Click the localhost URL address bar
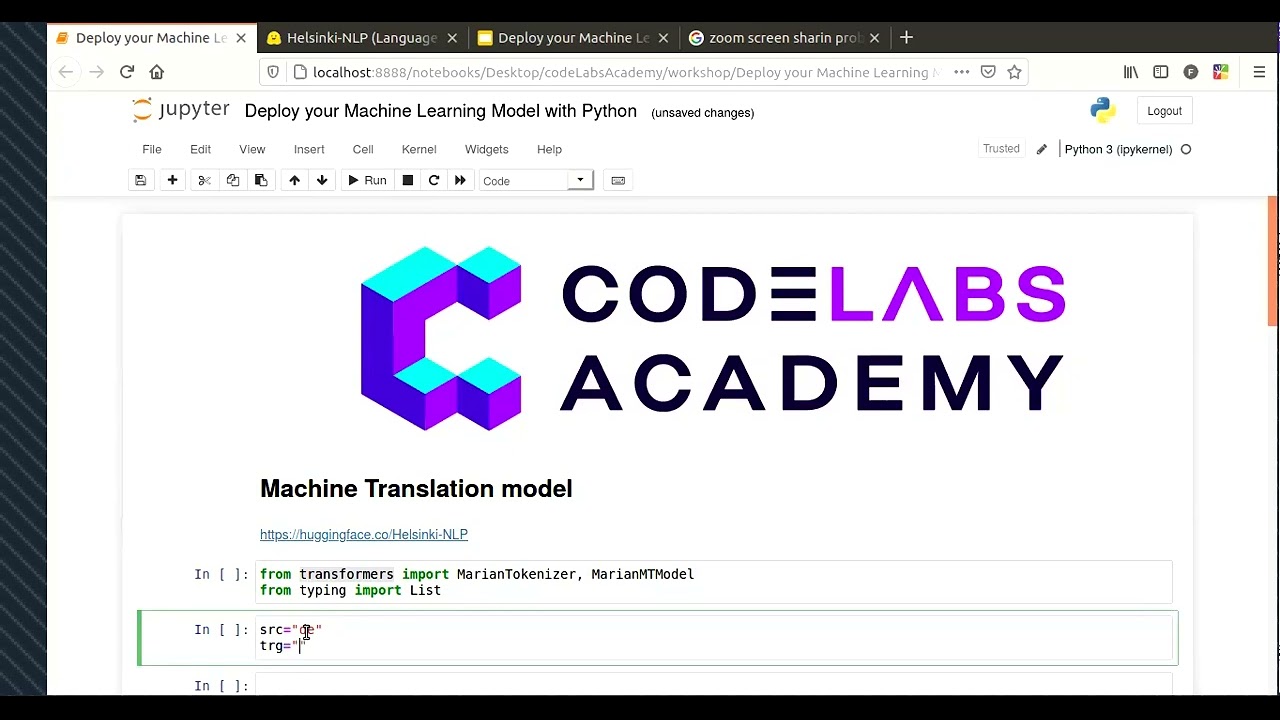The width and height of the screenshot is (1280, 720). (x=626, y=72)
